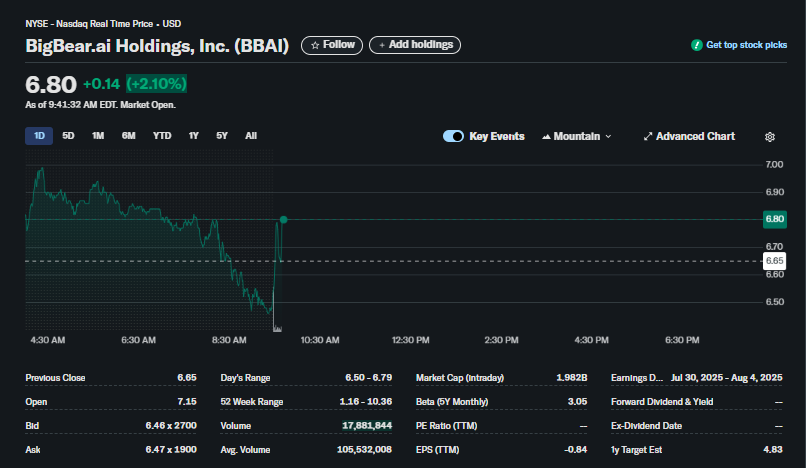
Task: Click the Market Cap (intraday) label
Action: click(x=460, y=377)
